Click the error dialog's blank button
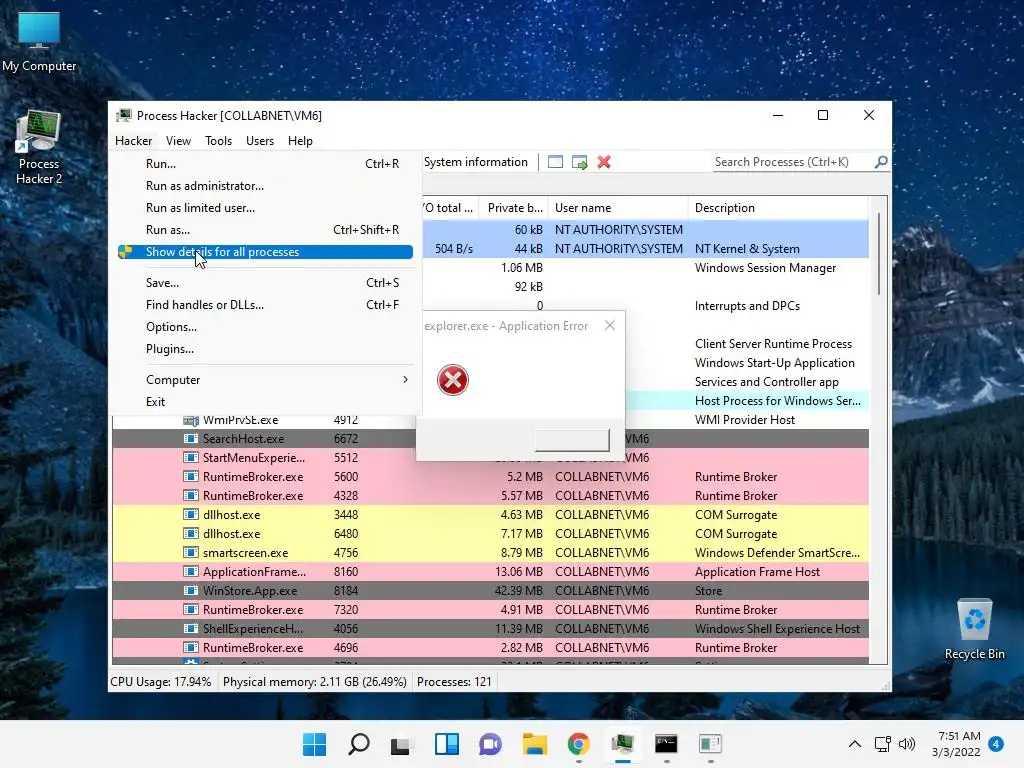1024x768 pixels. [572, 440]
